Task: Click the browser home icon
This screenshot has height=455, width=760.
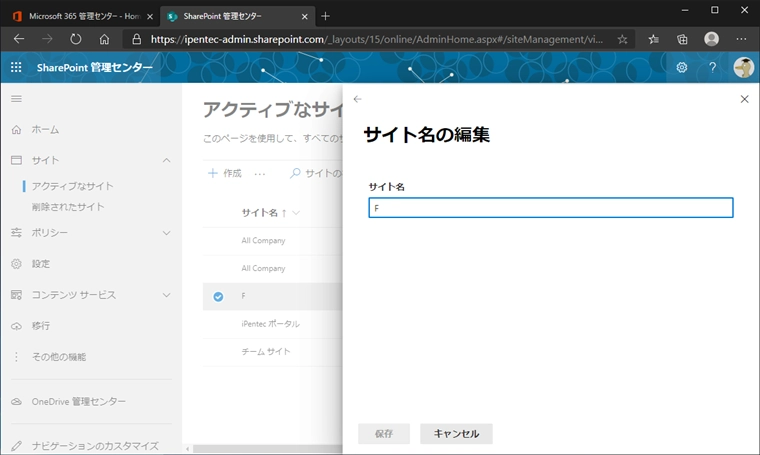Action: click(104, 39)
